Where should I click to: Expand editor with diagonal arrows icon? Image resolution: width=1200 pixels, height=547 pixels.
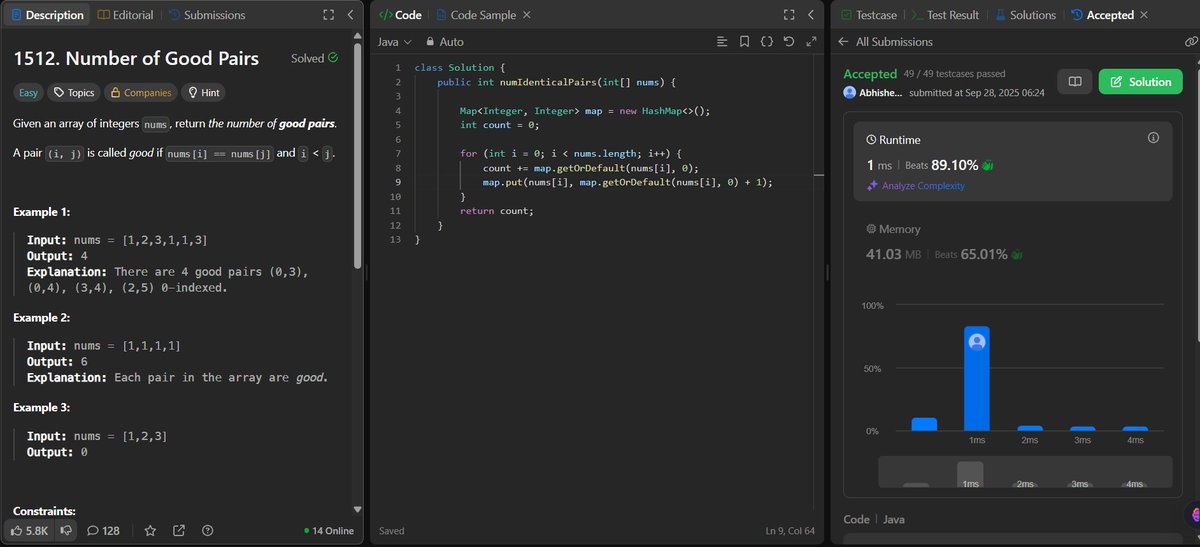[x=809, y=42]
